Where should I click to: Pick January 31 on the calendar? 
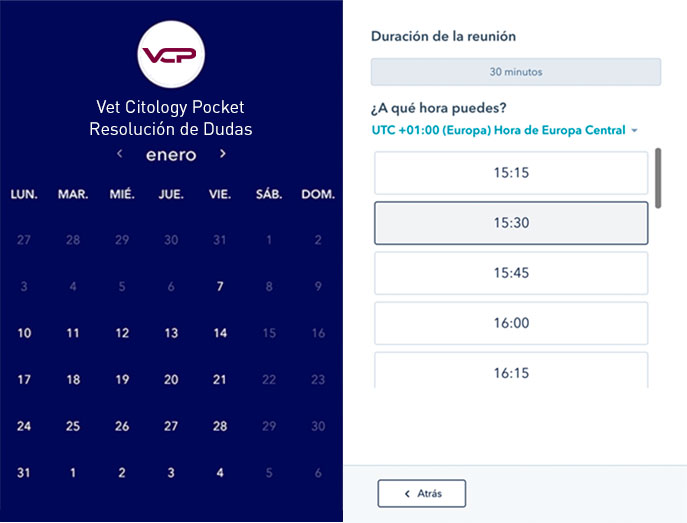click(24, 473)
